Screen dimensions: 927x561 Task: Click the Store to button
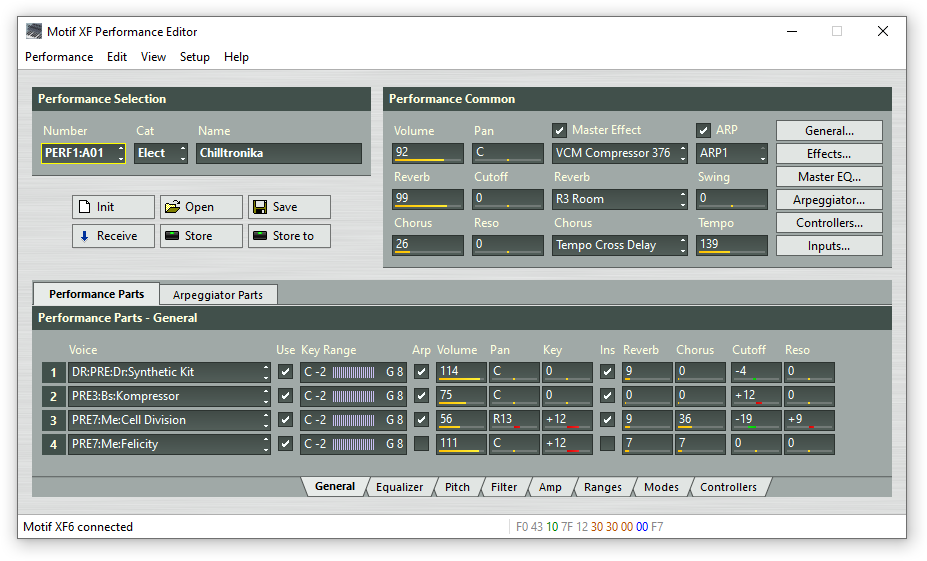click(288, 236)
